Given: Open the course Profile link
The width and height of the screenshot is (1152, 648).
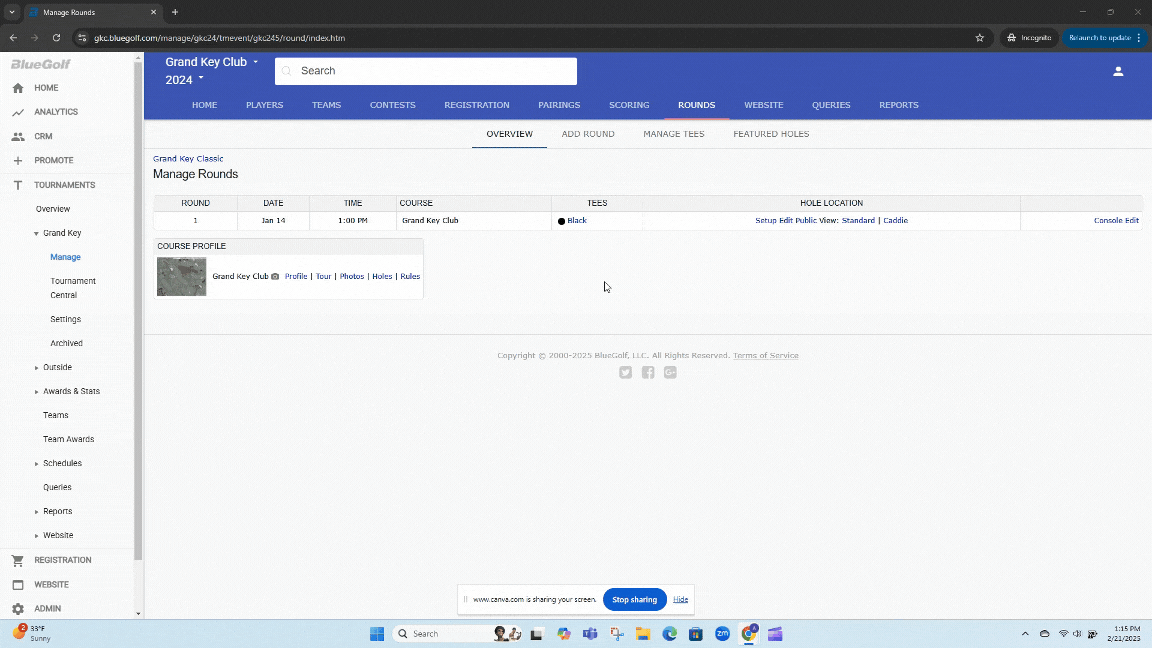Looking at the screenshot, I should (x=296, y=276).
